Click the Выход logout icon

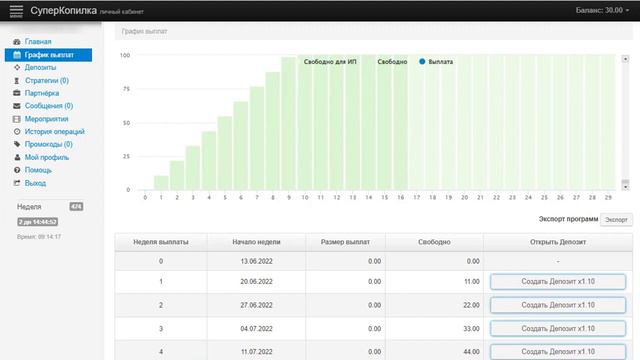pyautogui.click(x=17, y=183)
